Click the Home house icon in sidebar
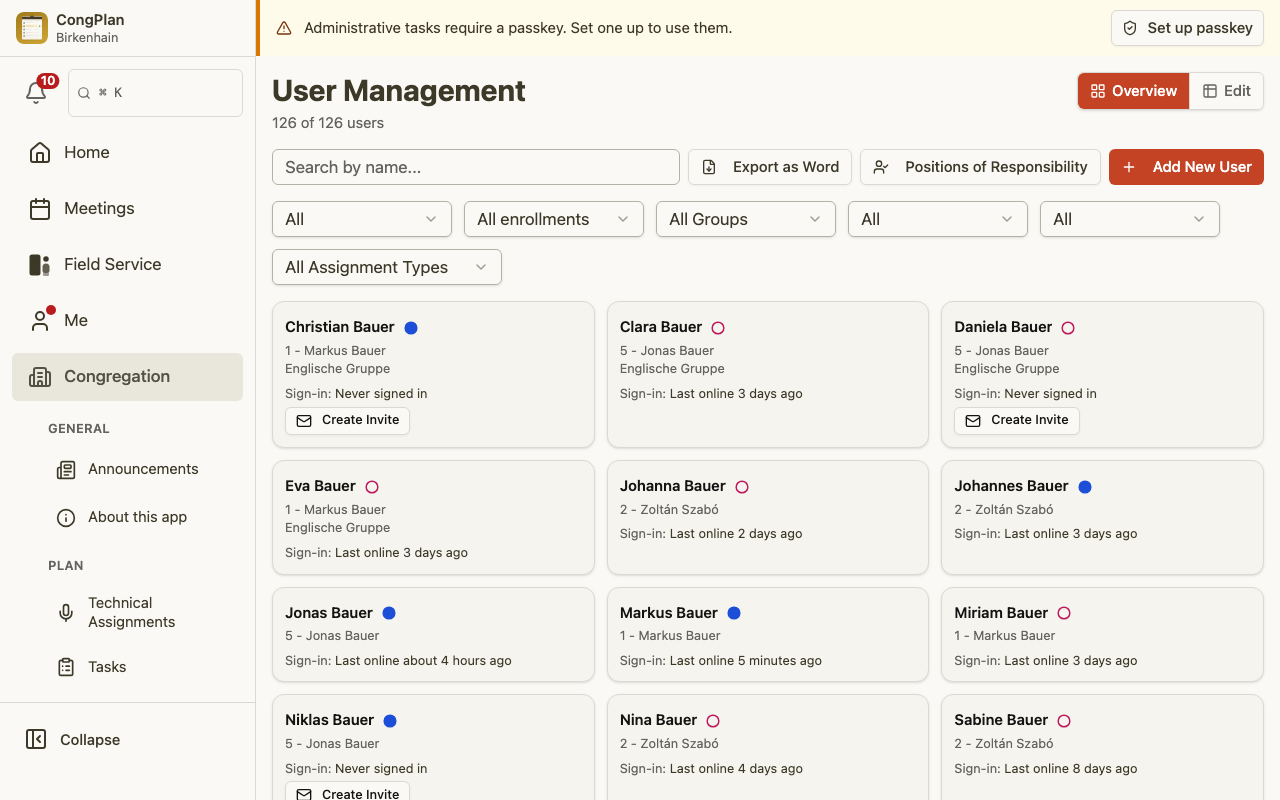Image resolution: width=1280 pixels, height=800 pixels. pyautogui.click(x=40, y=152)
